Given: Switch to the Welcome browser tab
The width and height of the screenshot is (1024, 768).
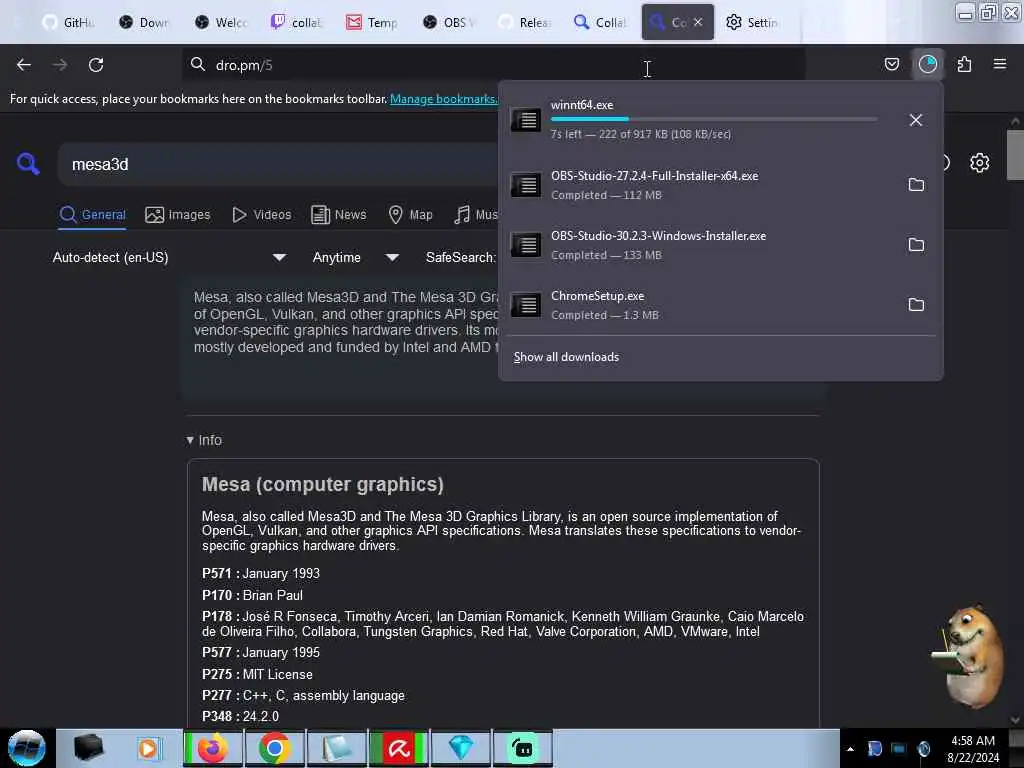Looking at the screenshot, I should tap(221, 22).
